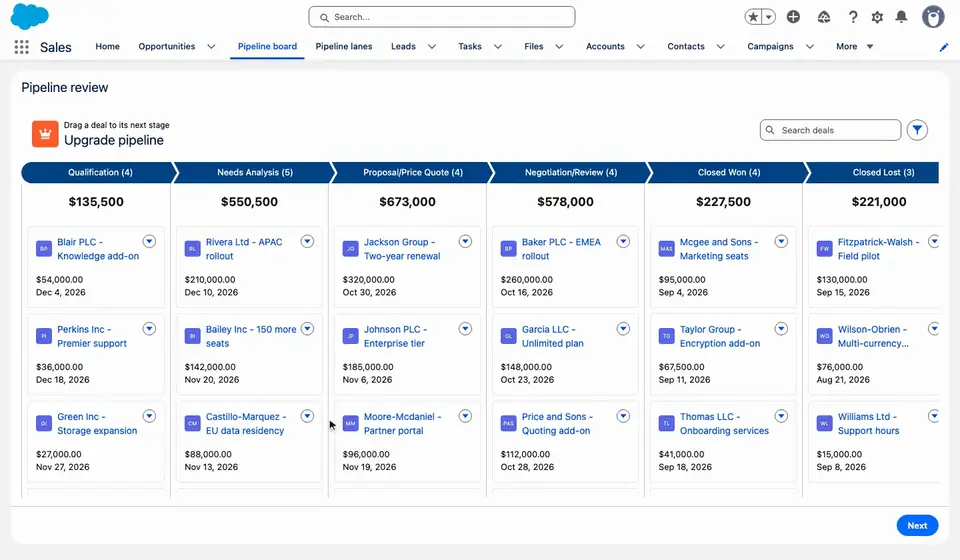Click the filter funnel icon beside Search deals
Image resolution: width=960 pixels, height=560 pixels.
point(917,130)
